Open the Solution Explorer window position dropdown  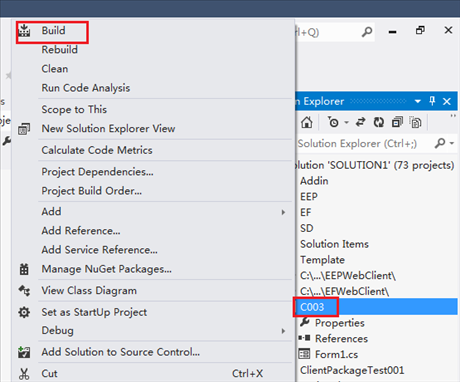pos(418,101)
